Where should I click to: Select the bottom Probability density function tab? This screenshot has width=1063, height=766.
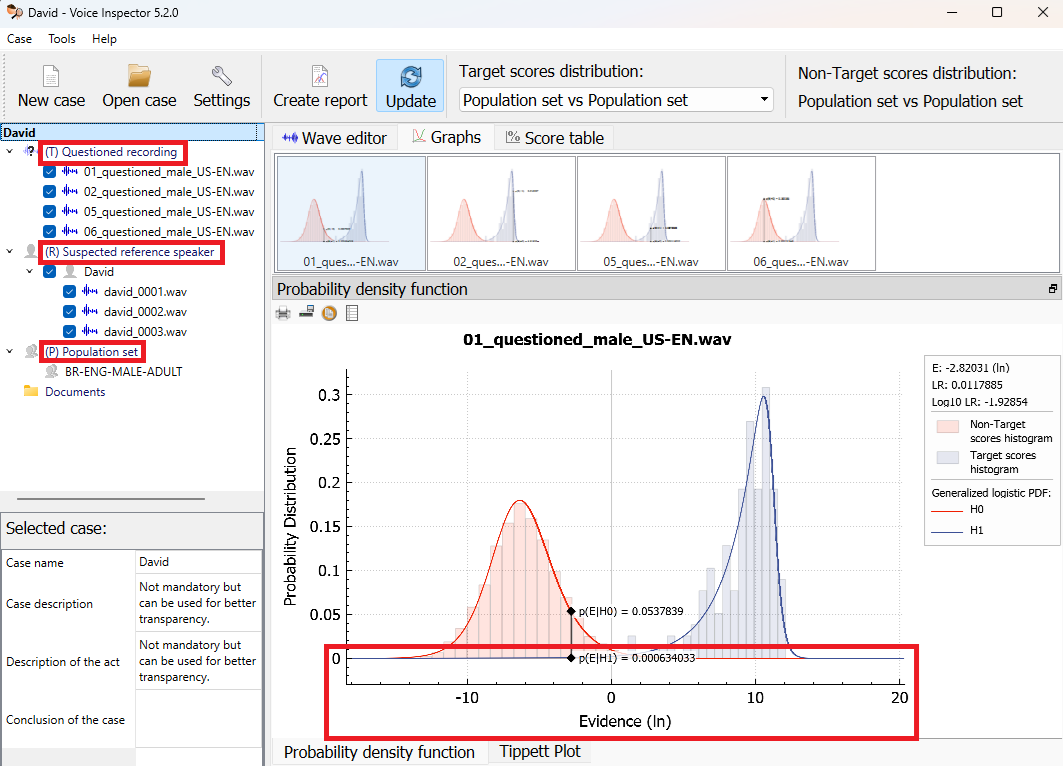379,752
